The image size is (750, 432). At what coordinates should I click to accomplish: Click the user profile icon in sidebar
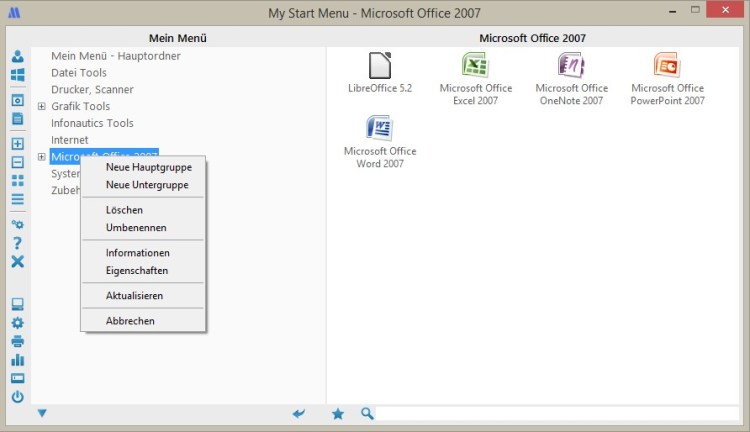tap(18, 56)
